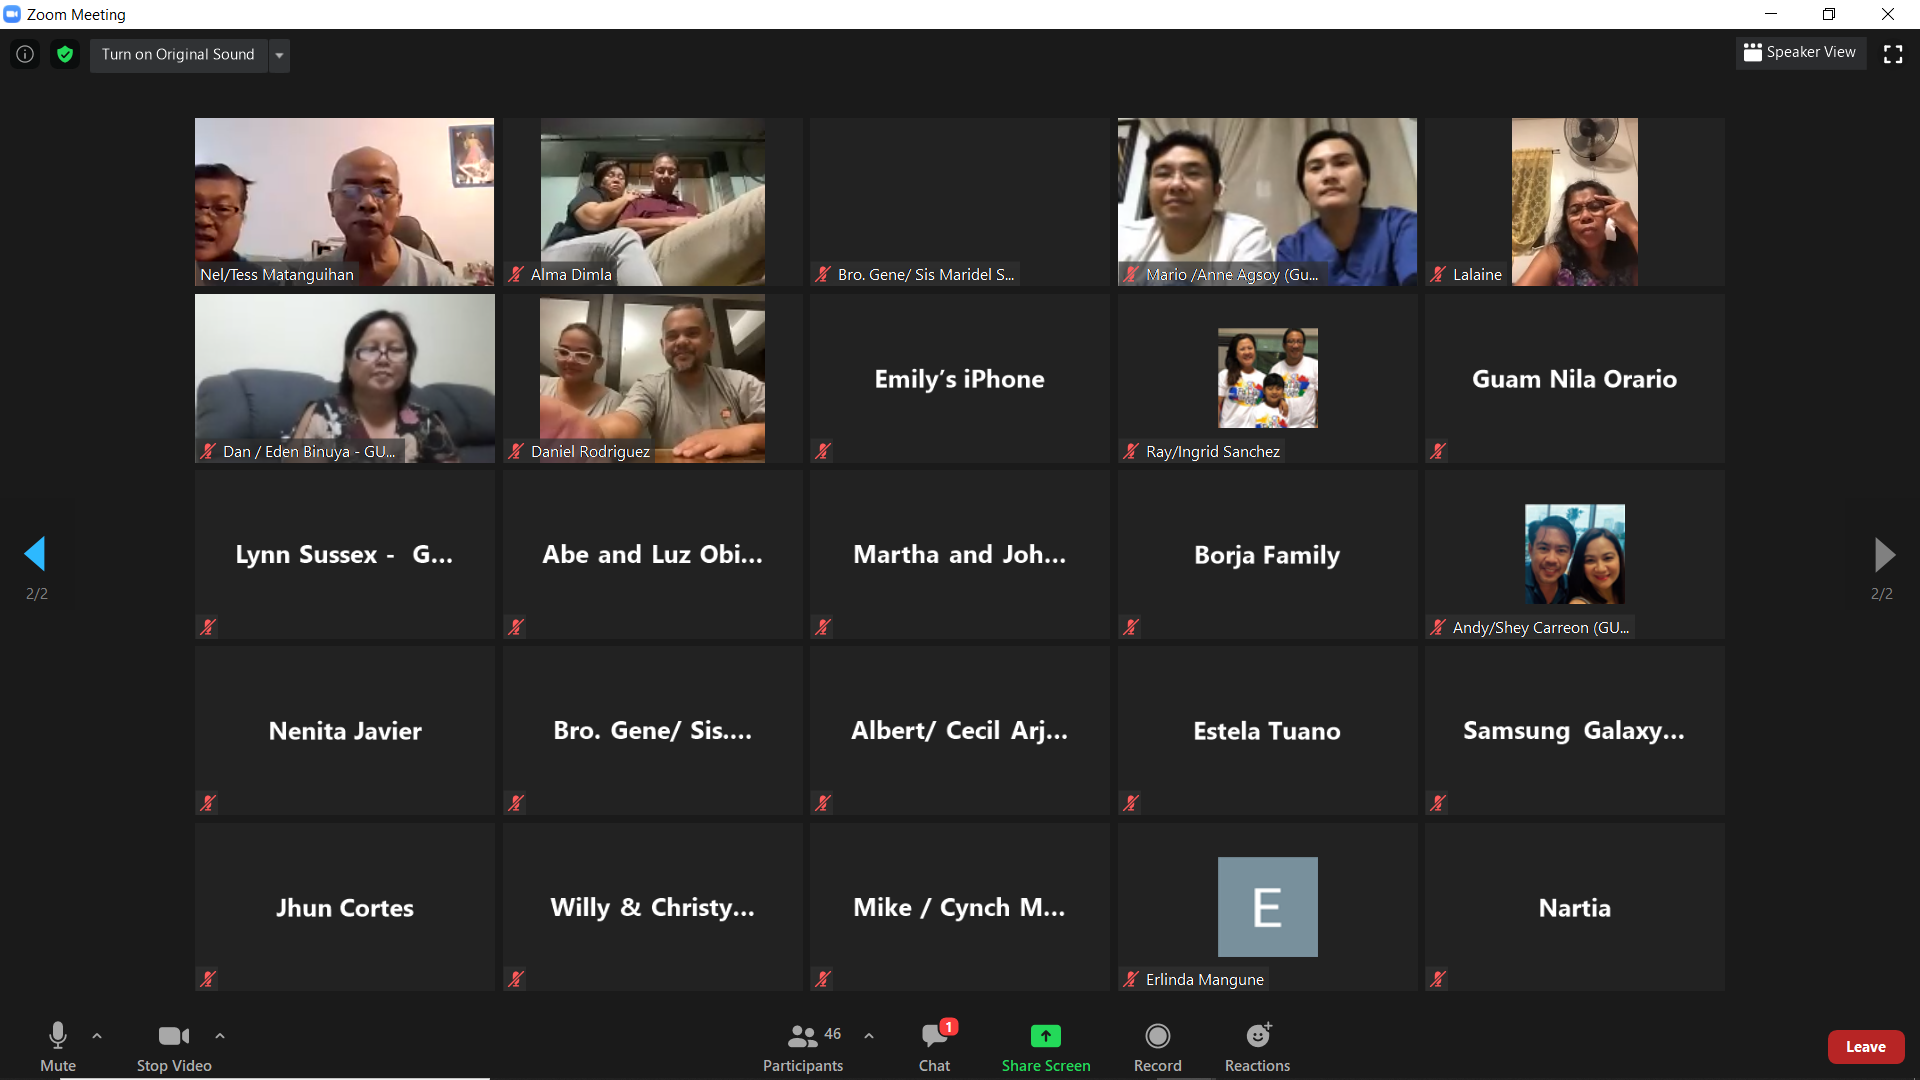Click Nenita Javier participant tile
The image size is (1920, 1080).
(x=344, y=731)
